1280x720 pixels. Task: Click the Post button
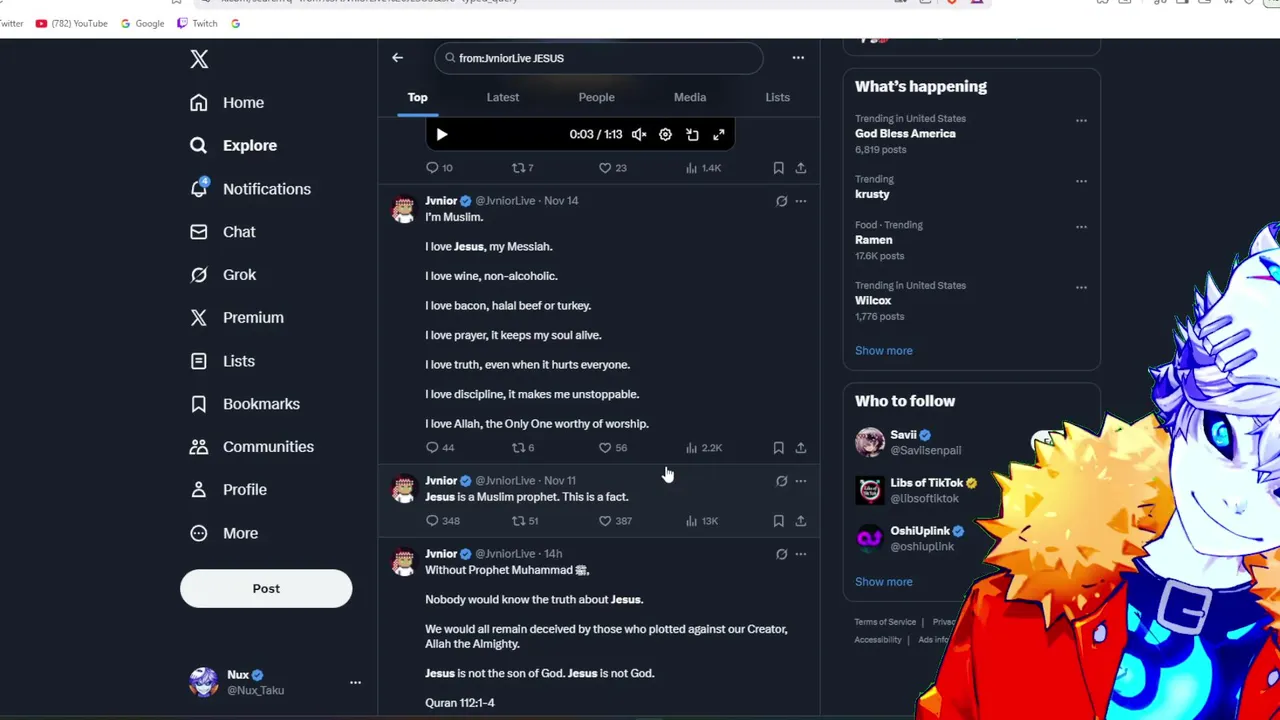[x=266, y=588]
